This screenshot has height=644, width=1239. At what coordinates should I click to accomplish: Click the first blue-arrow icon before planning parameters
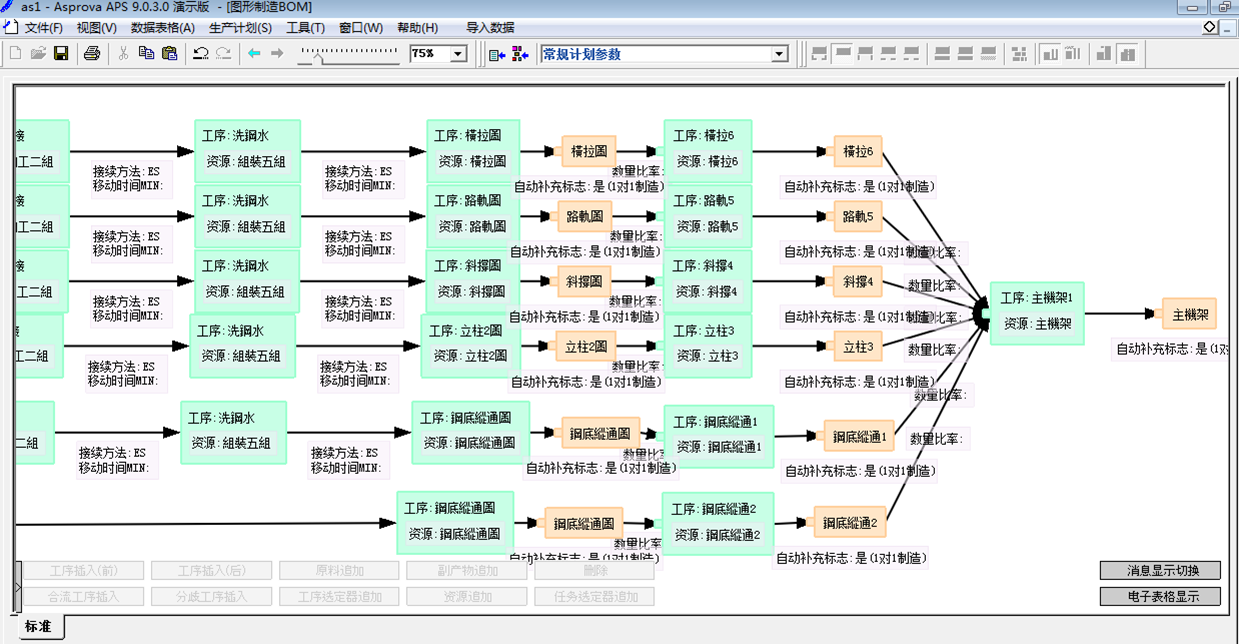497,53
